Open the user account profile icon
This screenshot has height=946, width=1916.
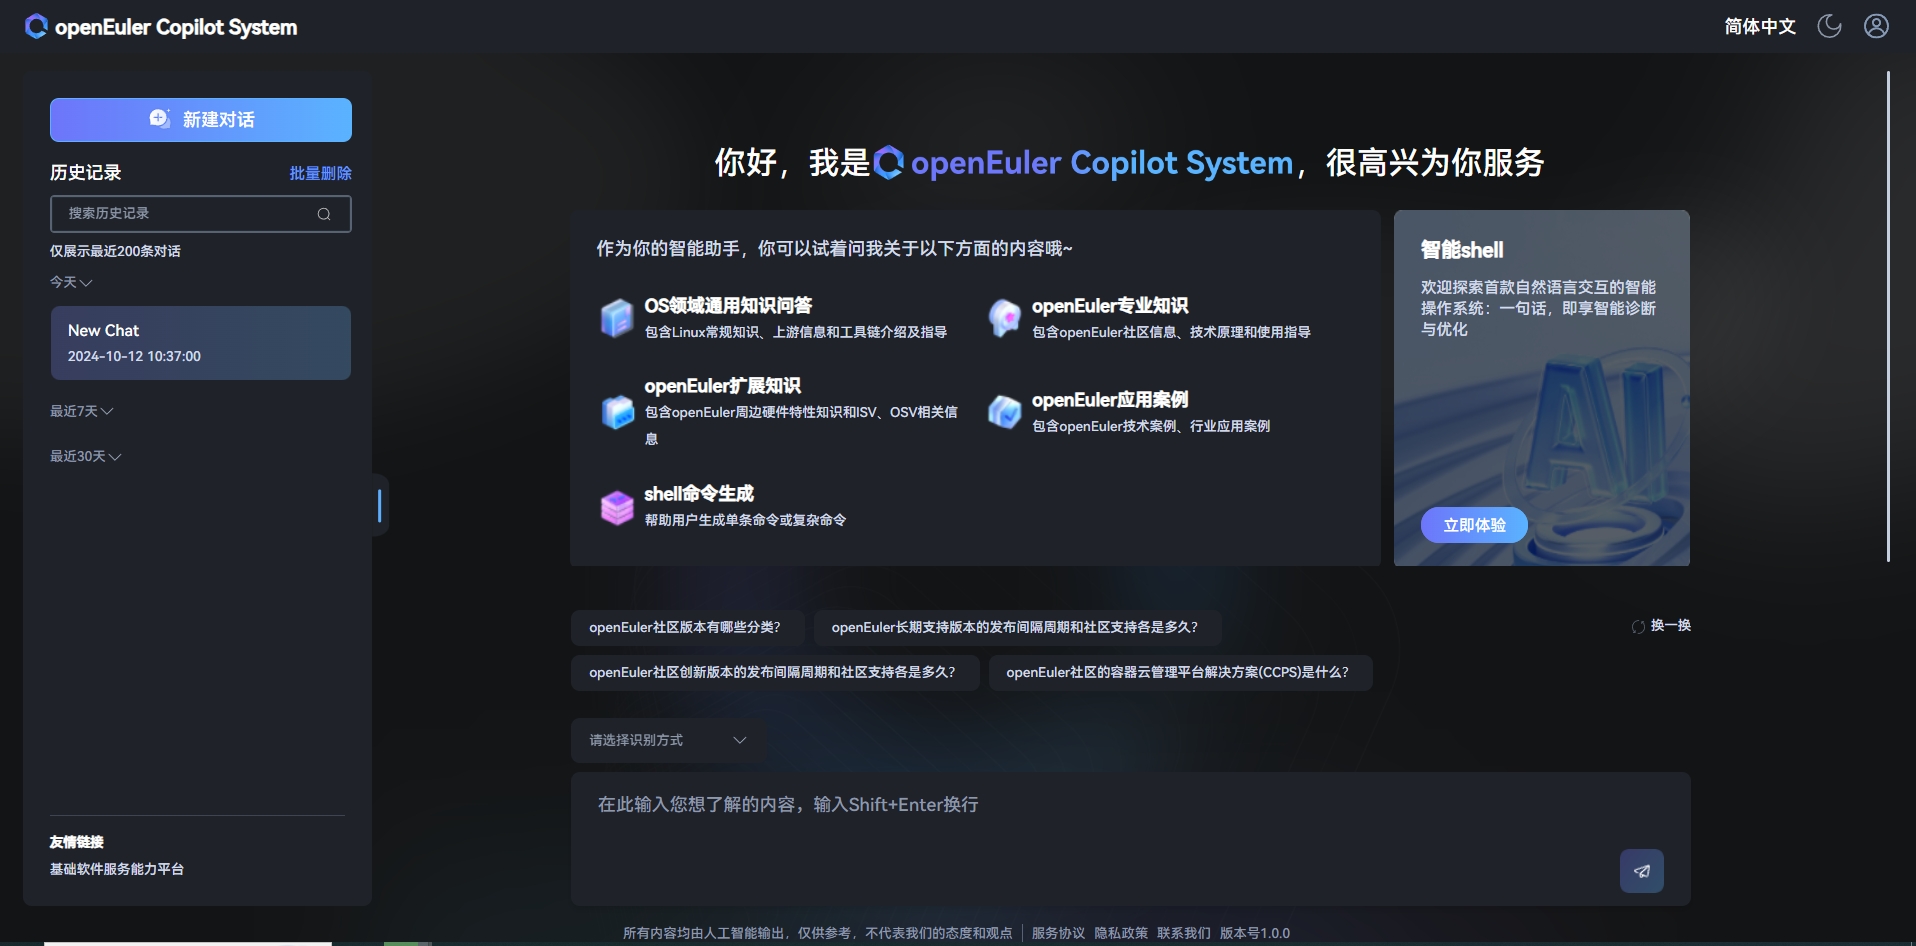[x=1876, y=26]
